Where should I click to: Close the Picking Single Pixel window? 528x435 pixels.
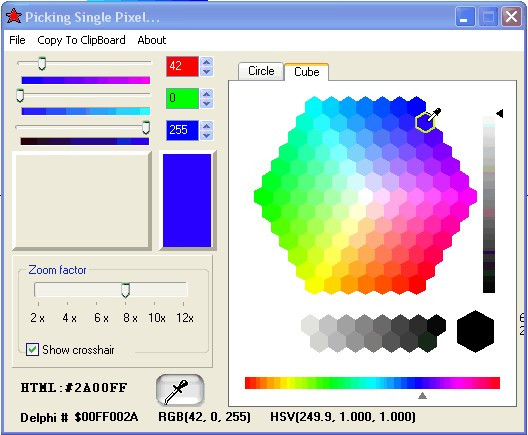pyautogui.click(x=511, y=16)
